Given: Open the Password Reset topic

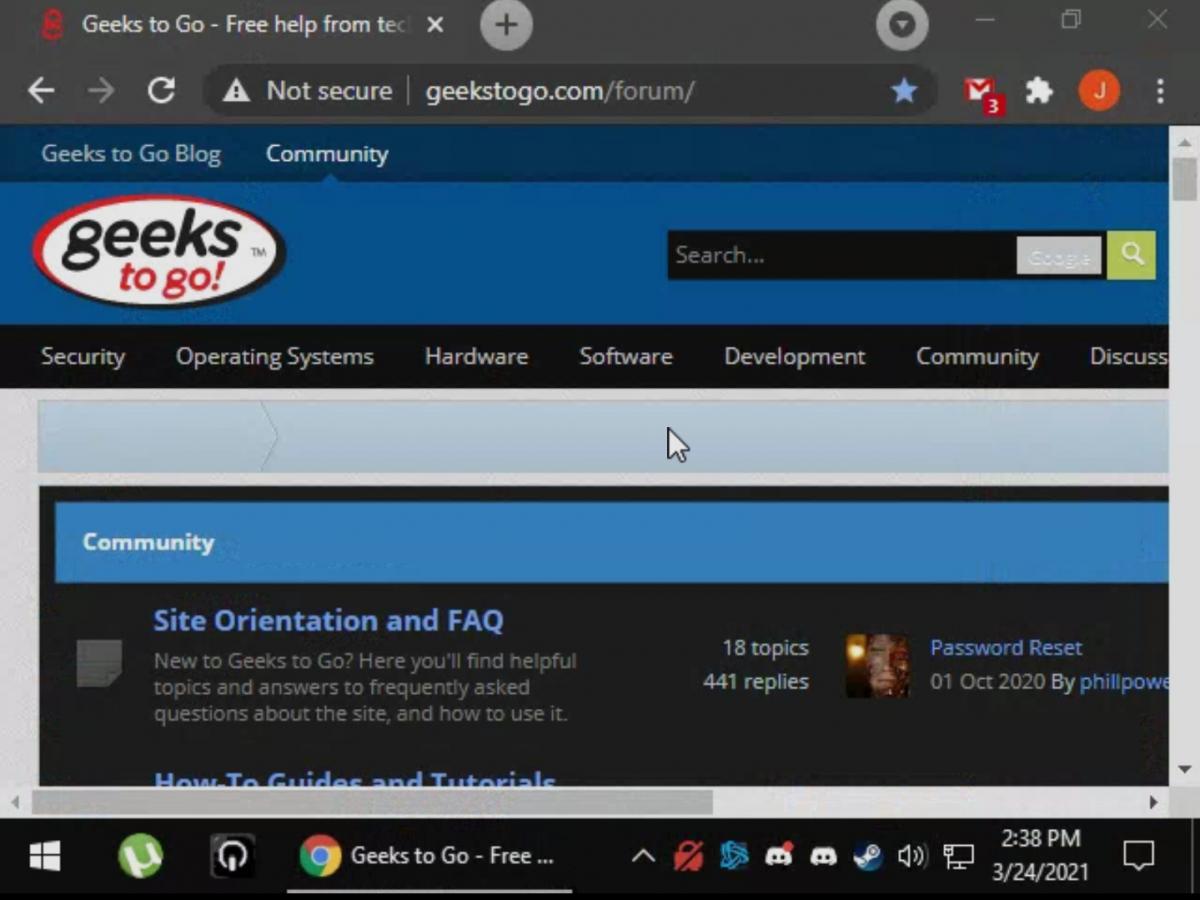Looking at the screenshot, I should tap(1006, 648).
